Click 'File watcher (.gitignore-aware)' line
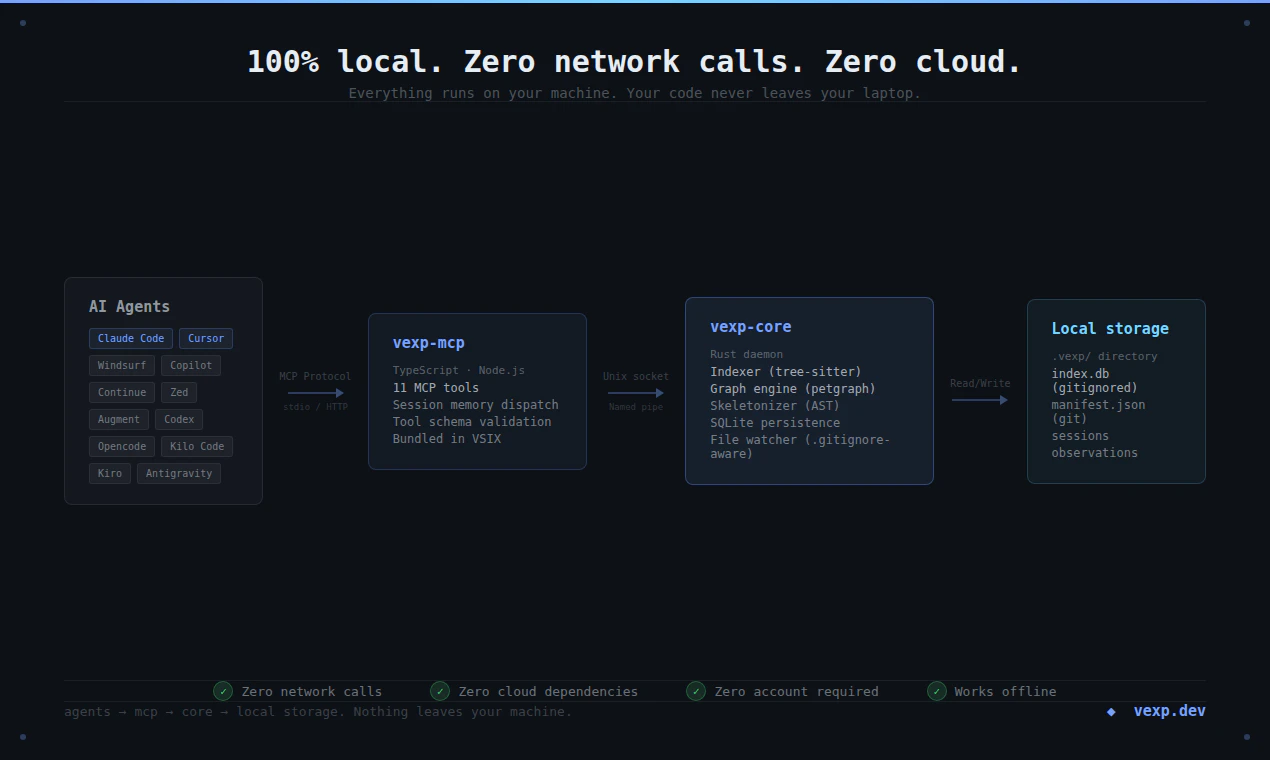1270x760 pixels. click(800, 446)
